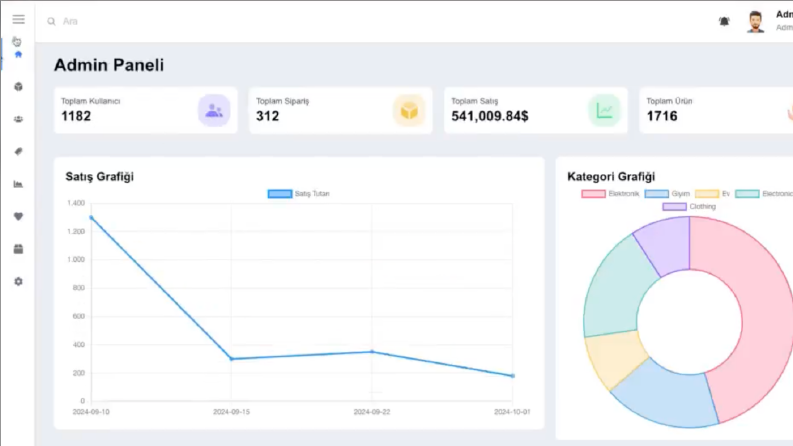
Task: Click the 2024-09-15 data point on sales chart
Action: click(232, 359)
